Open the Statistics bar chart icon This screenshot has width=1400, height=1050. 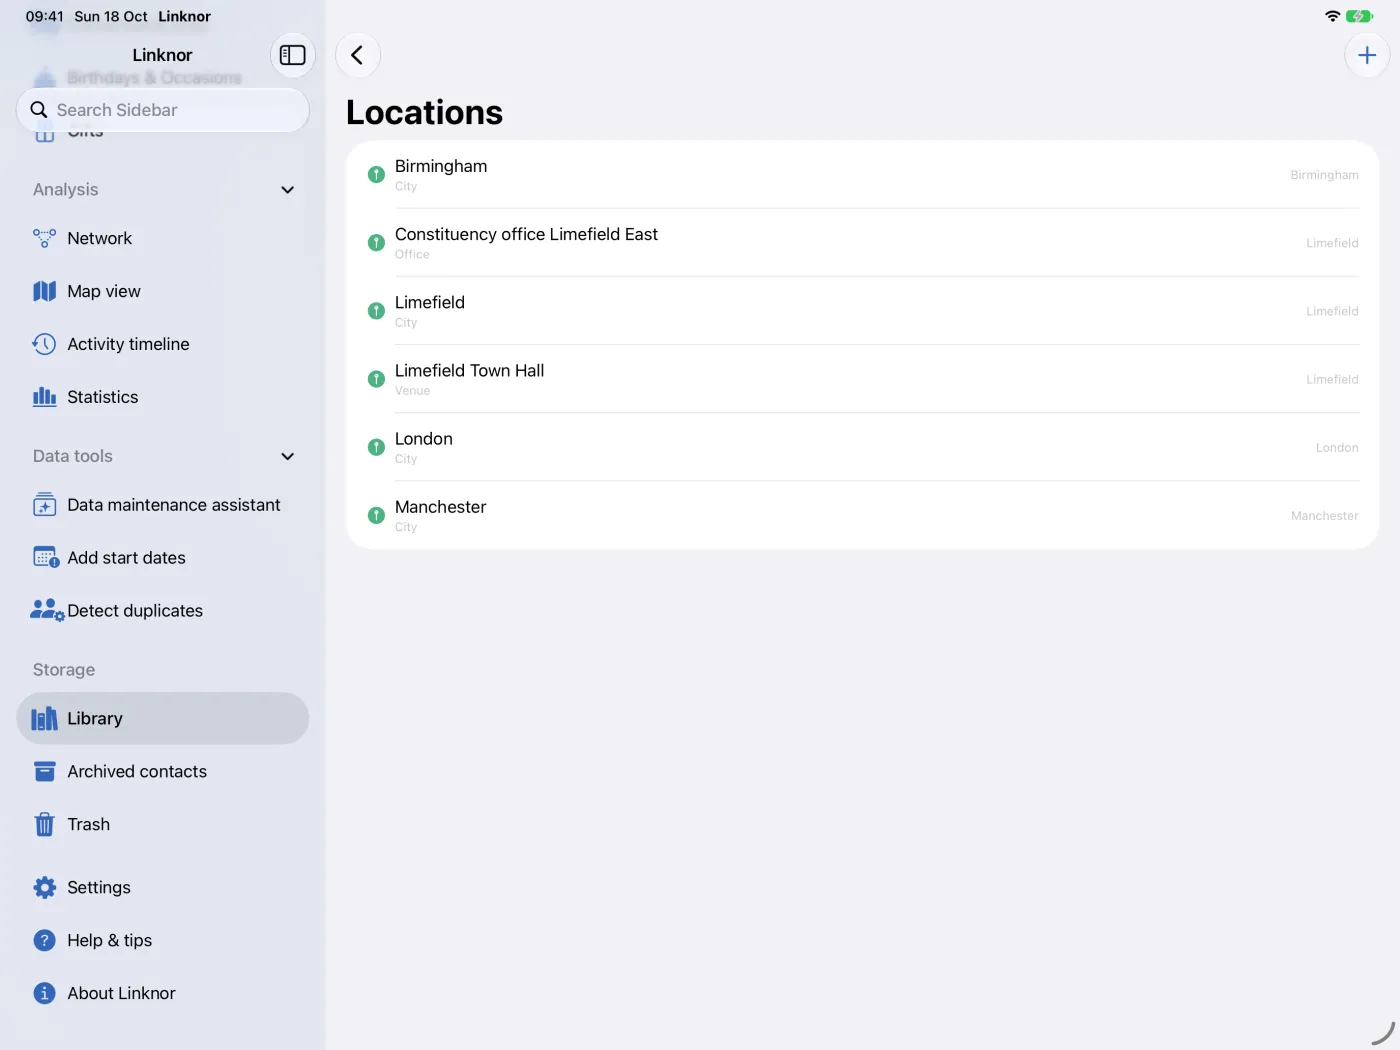coord(44,397)
